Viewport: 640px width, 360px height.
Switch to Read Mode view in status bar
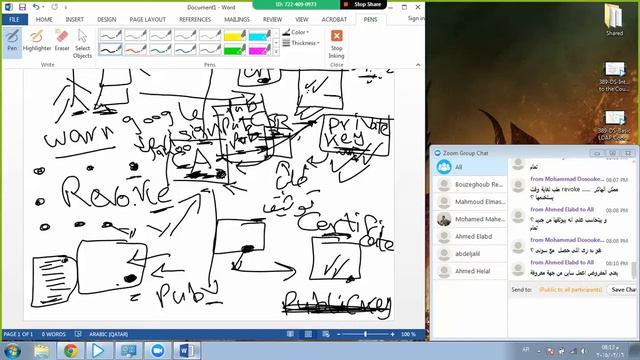[290, 334]
